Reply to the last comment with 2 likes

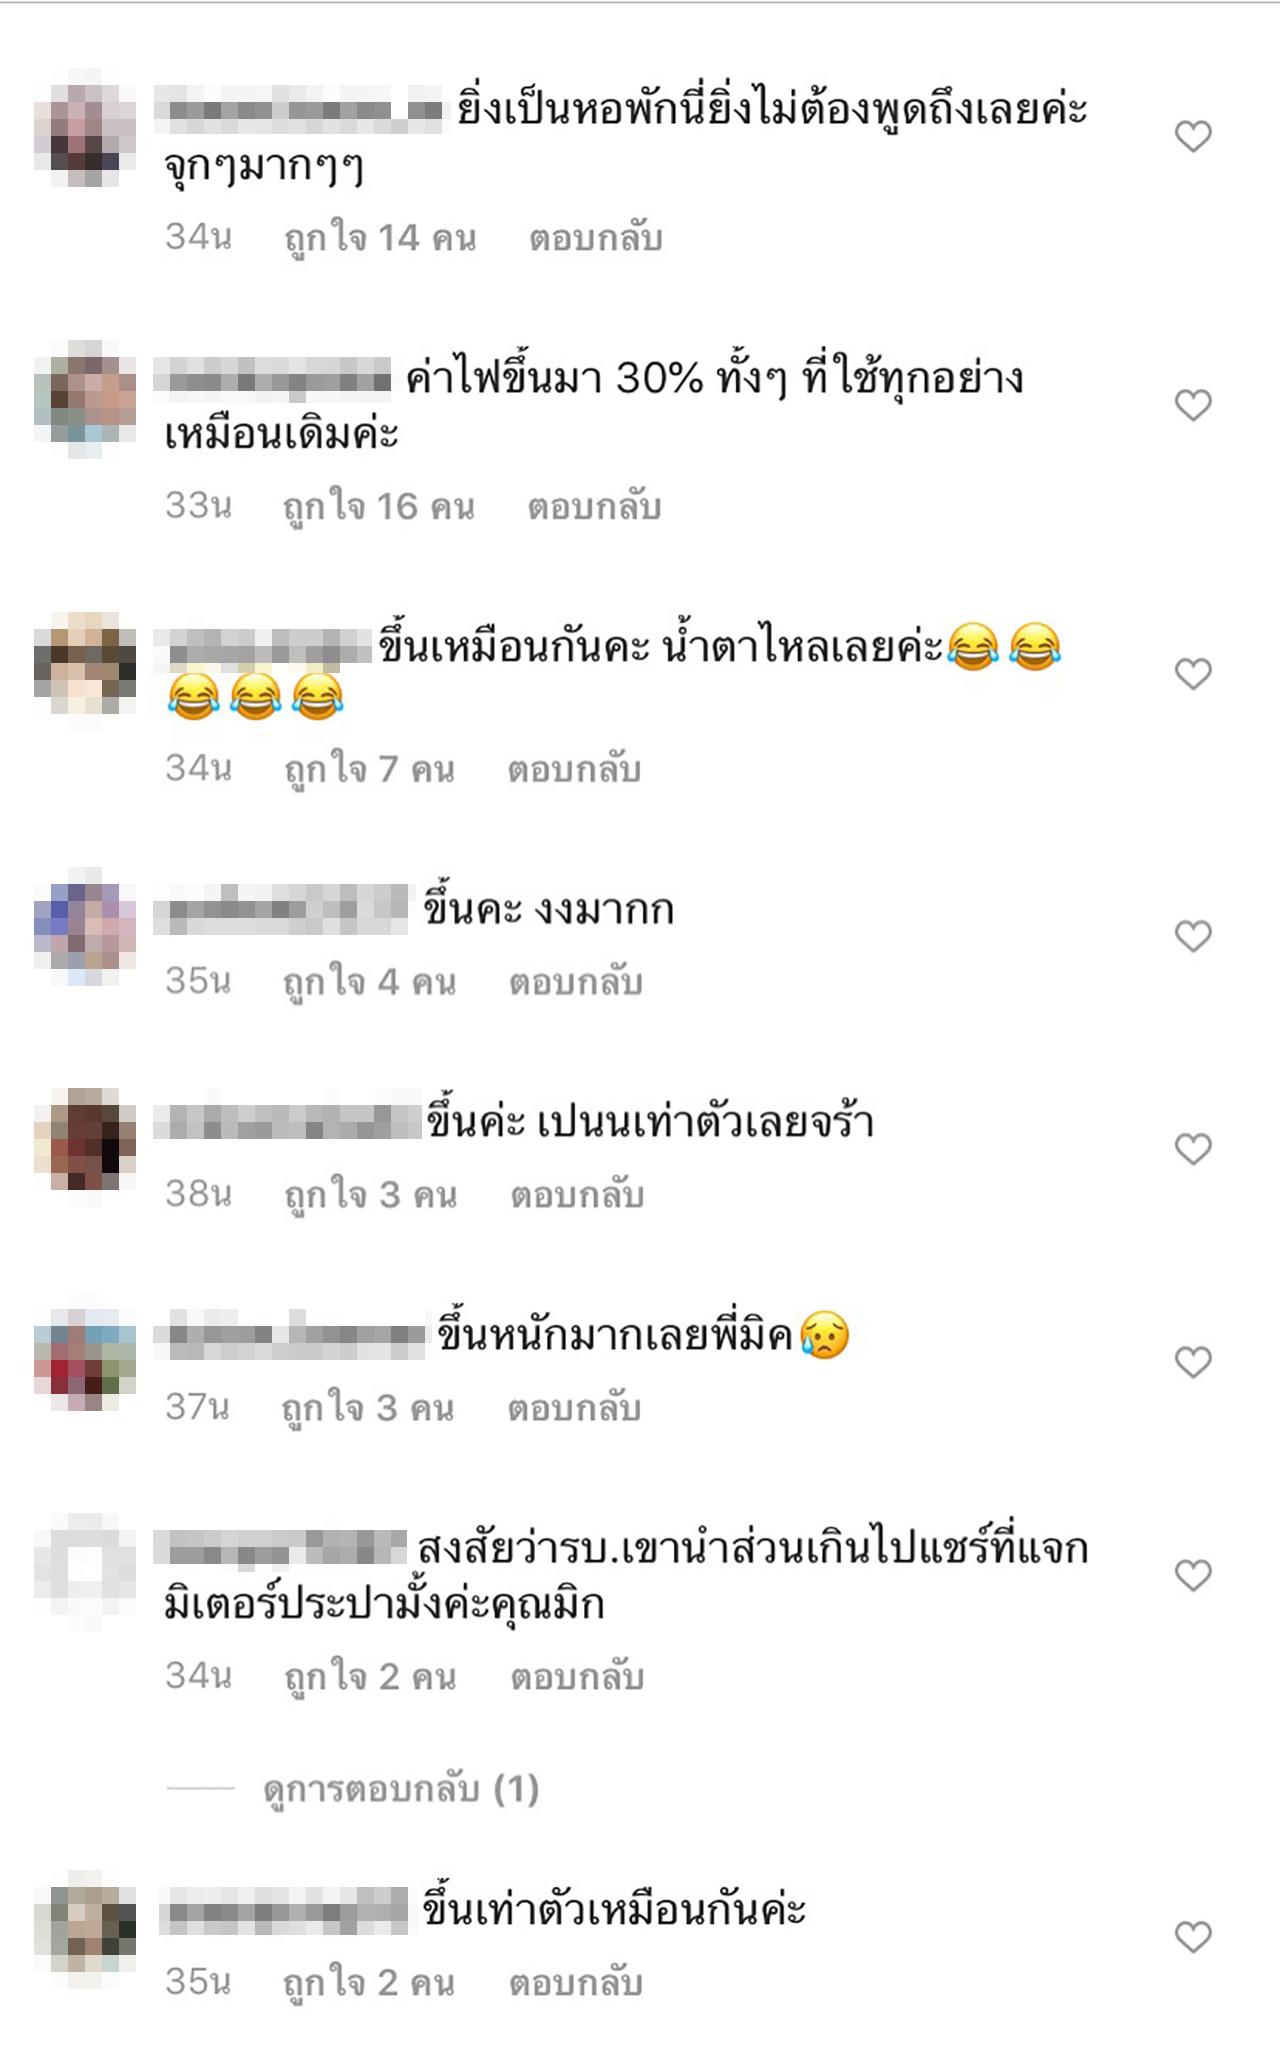point(575,1982)
